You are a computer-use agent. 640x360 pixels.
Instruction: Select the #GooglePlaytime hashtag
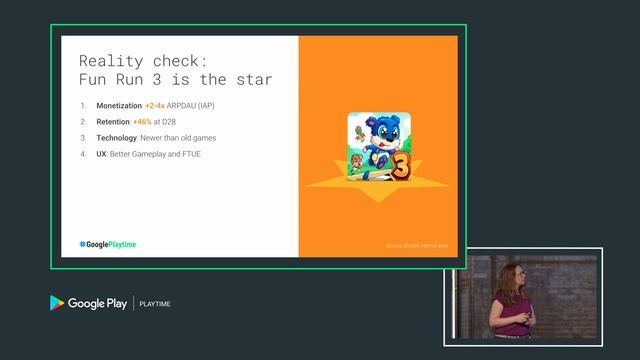[108, 244]
